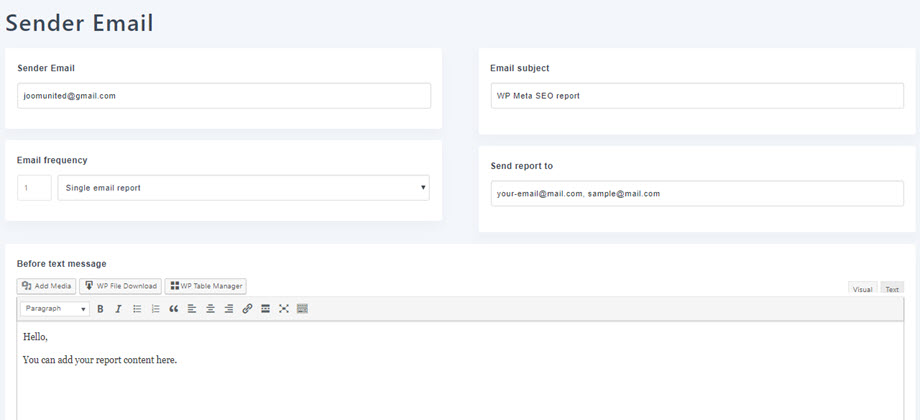
Task: Toggle bold formatting in the editor
Action: pos(100,309)
